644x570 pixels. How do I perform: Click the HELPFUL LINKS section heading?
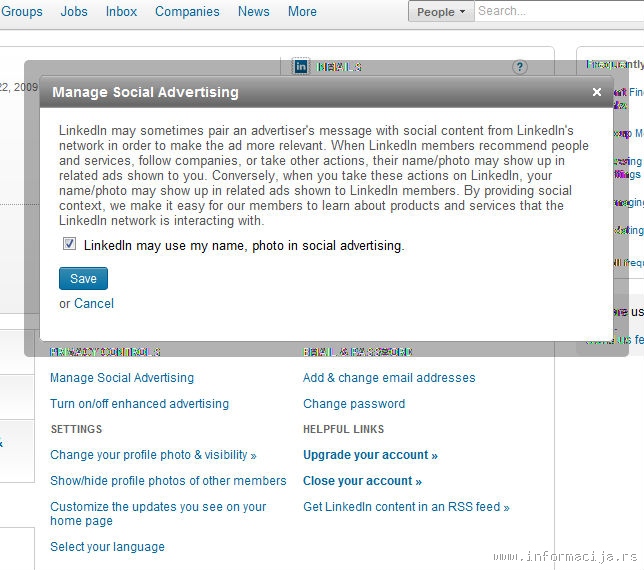(343, 429)
